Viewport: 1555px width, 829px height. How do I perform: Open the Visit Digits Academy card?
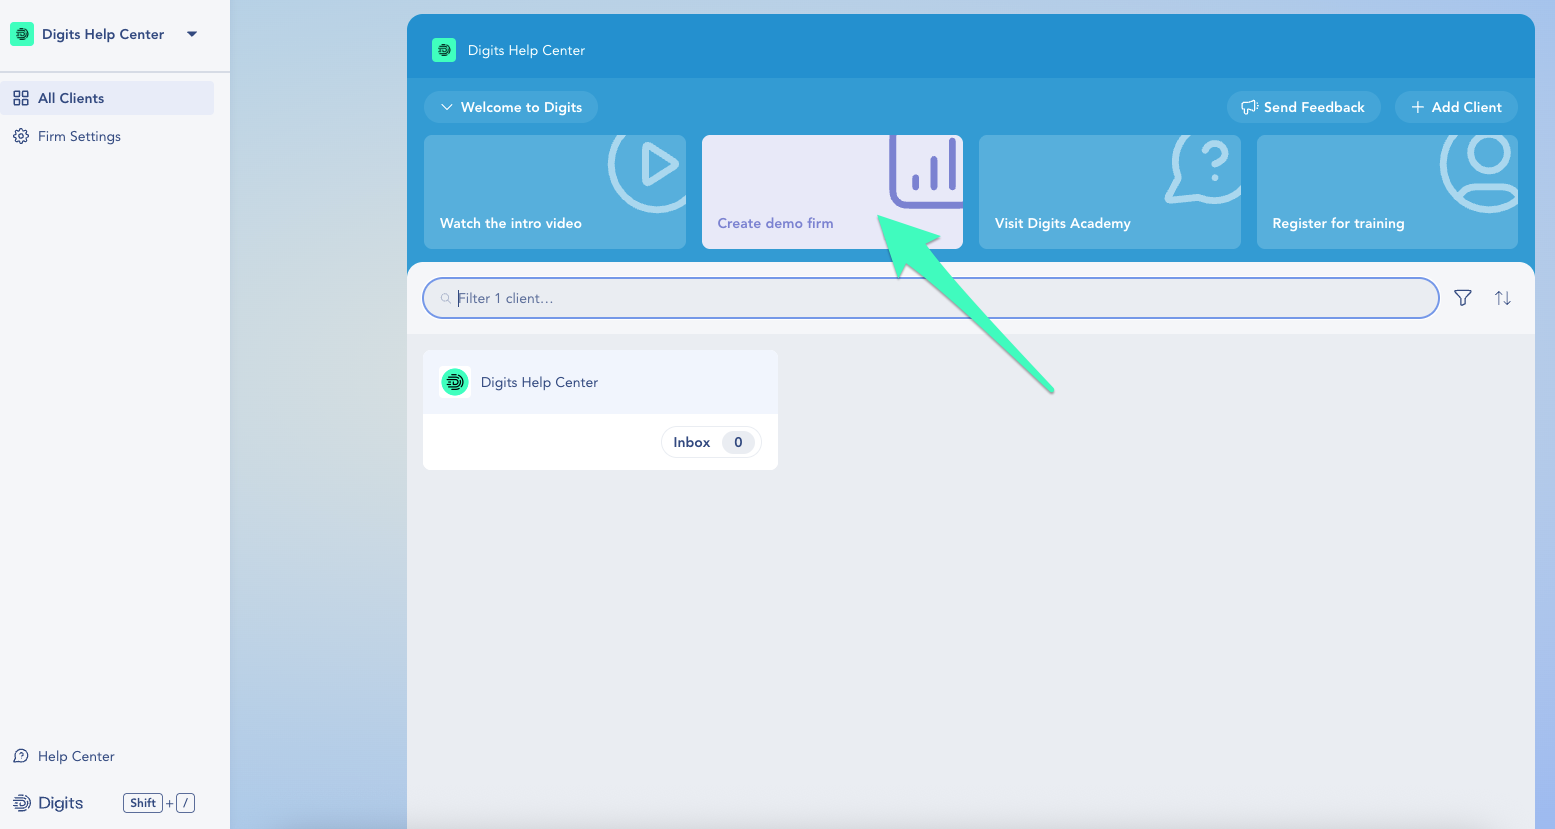[1110, 192]
